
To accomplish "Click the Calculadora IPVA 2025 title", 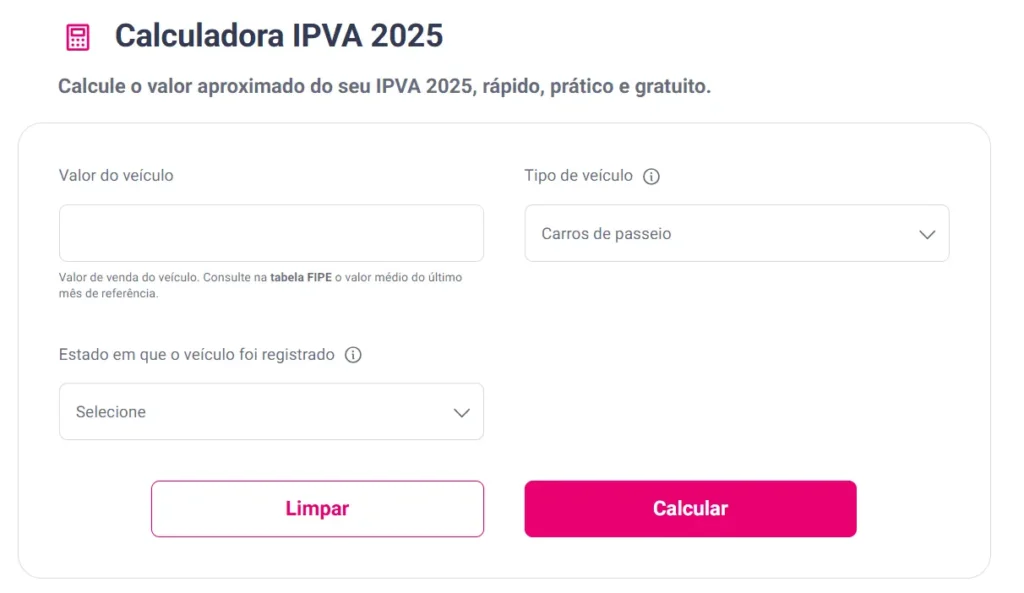I will 280,35.
